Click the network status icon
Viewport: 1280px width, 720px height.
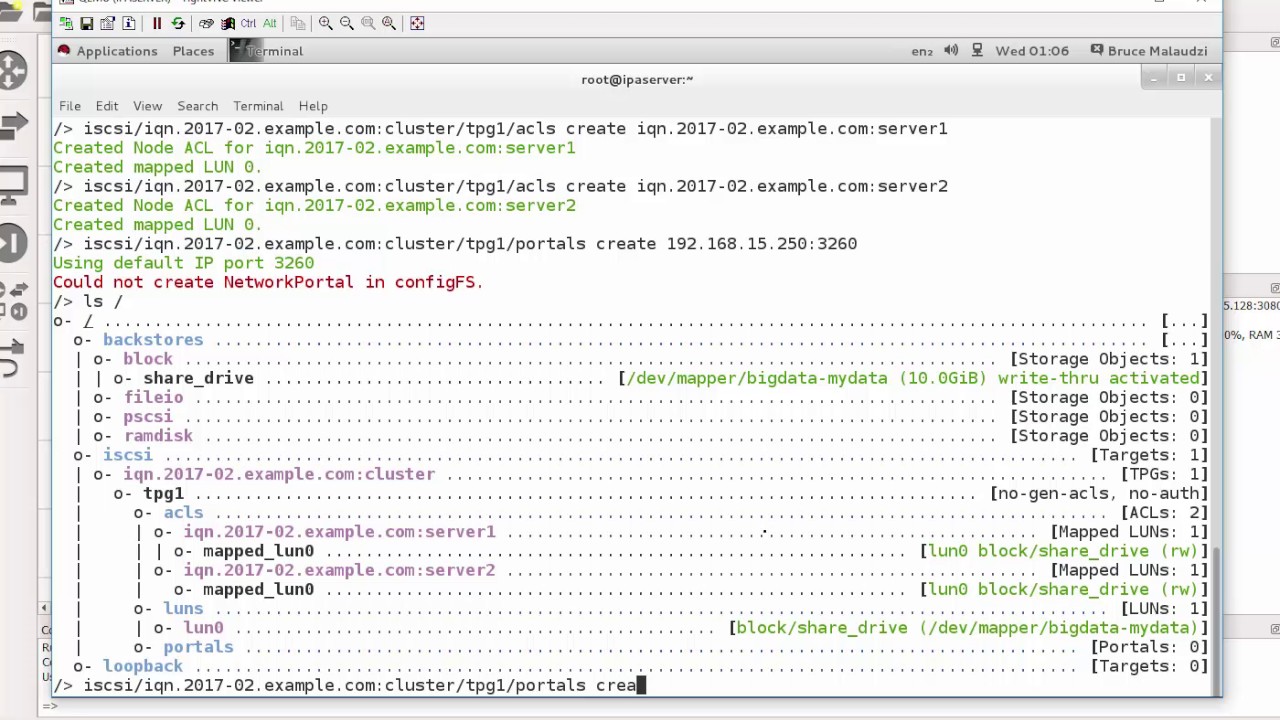(x=977, y=51)
